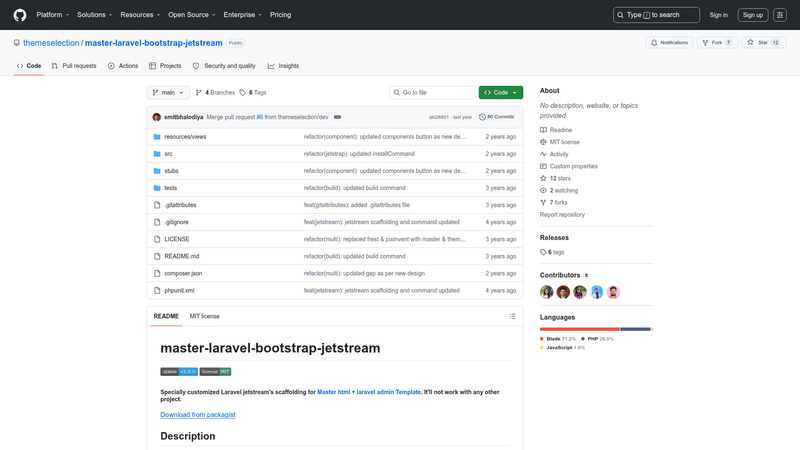This screenshot has height=450, width=800.
Task: View the 2 watching link
Action: pyautogui.click(x=559, y=190)
